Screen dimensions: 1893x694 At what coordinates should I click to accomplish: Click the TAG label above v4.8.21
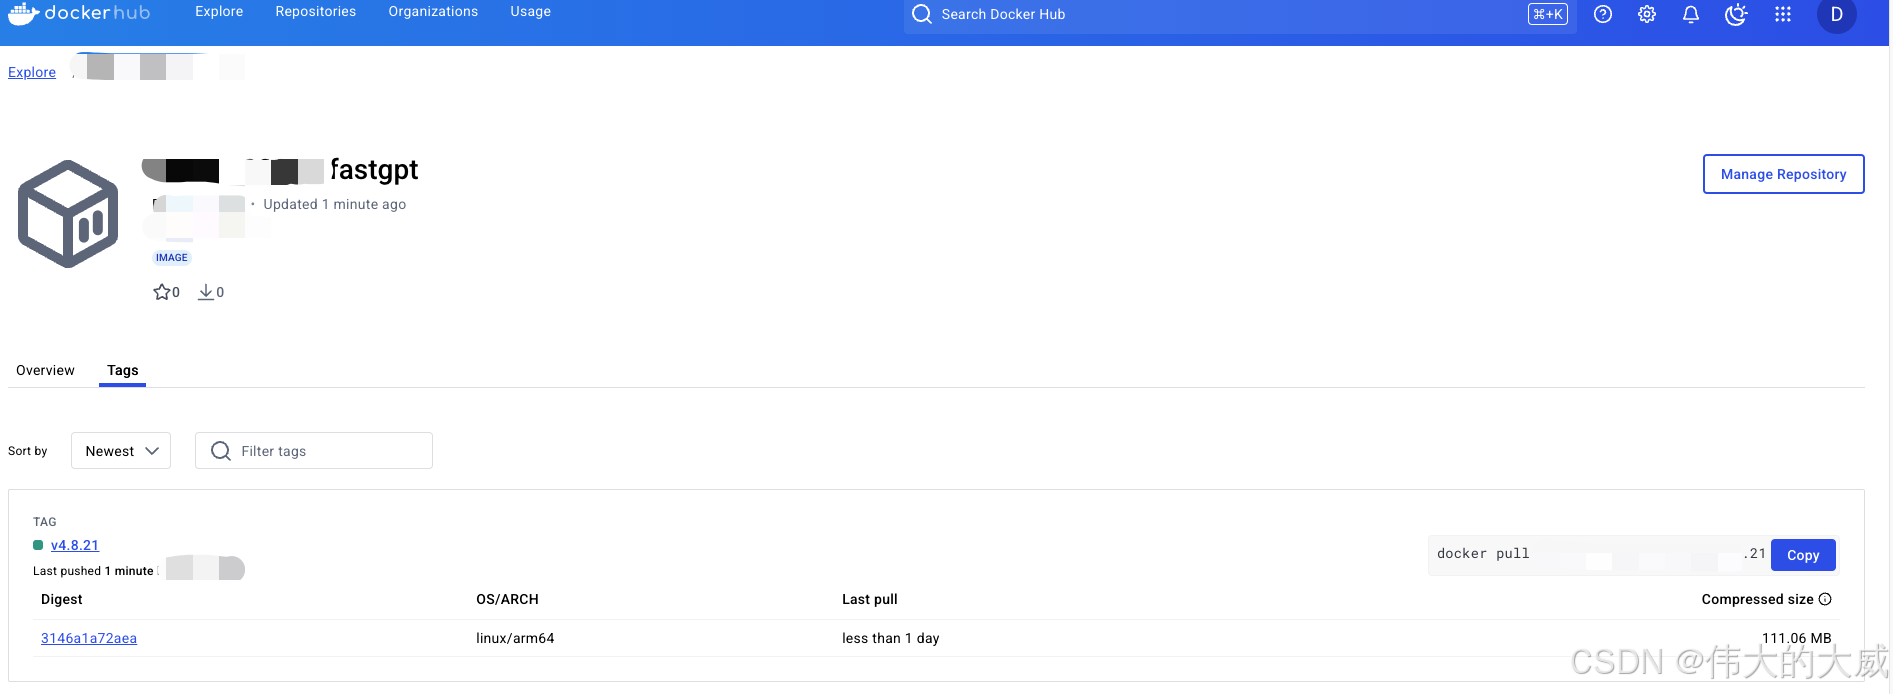(45, 522)
